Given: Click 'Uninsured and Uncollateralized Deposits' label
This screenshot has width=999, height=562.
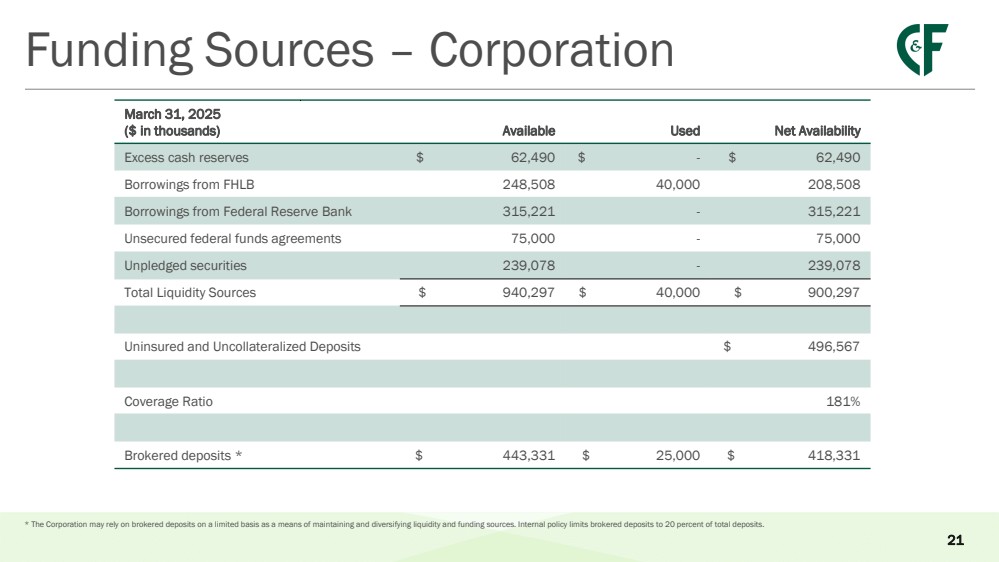Looking at the screenshot, I should (242, 347).
